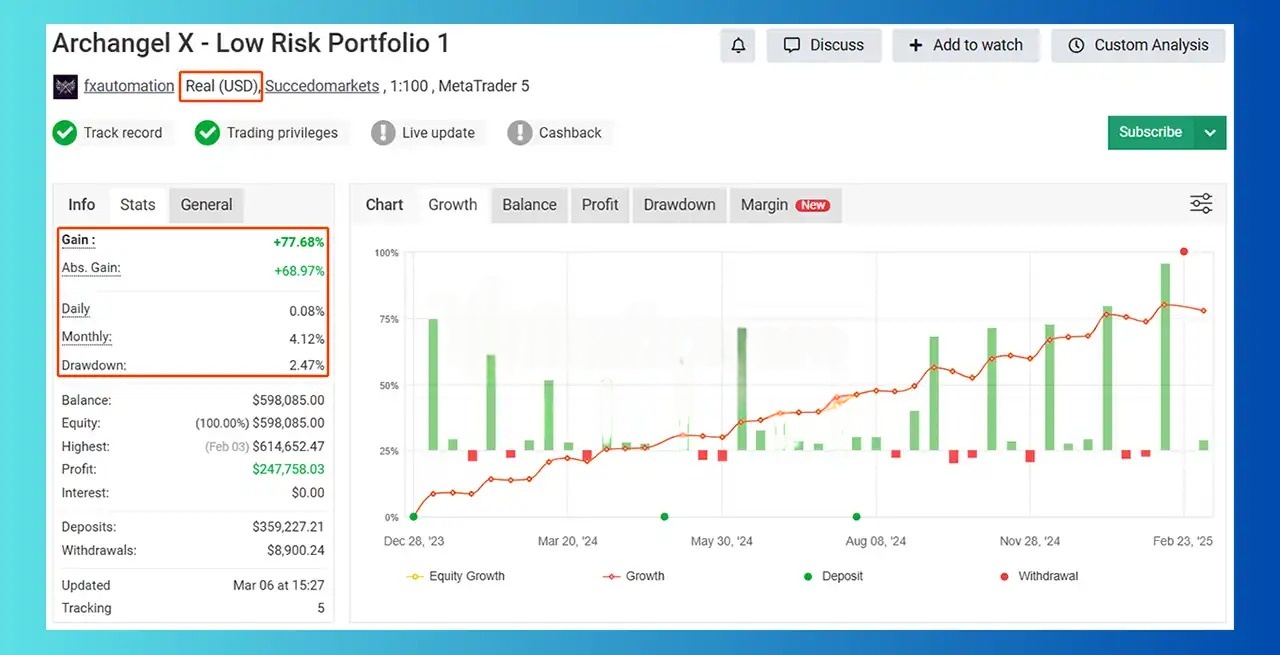1280x655 pixels.
Task: Click the bell notification icon
Action: tap(738, 46)
